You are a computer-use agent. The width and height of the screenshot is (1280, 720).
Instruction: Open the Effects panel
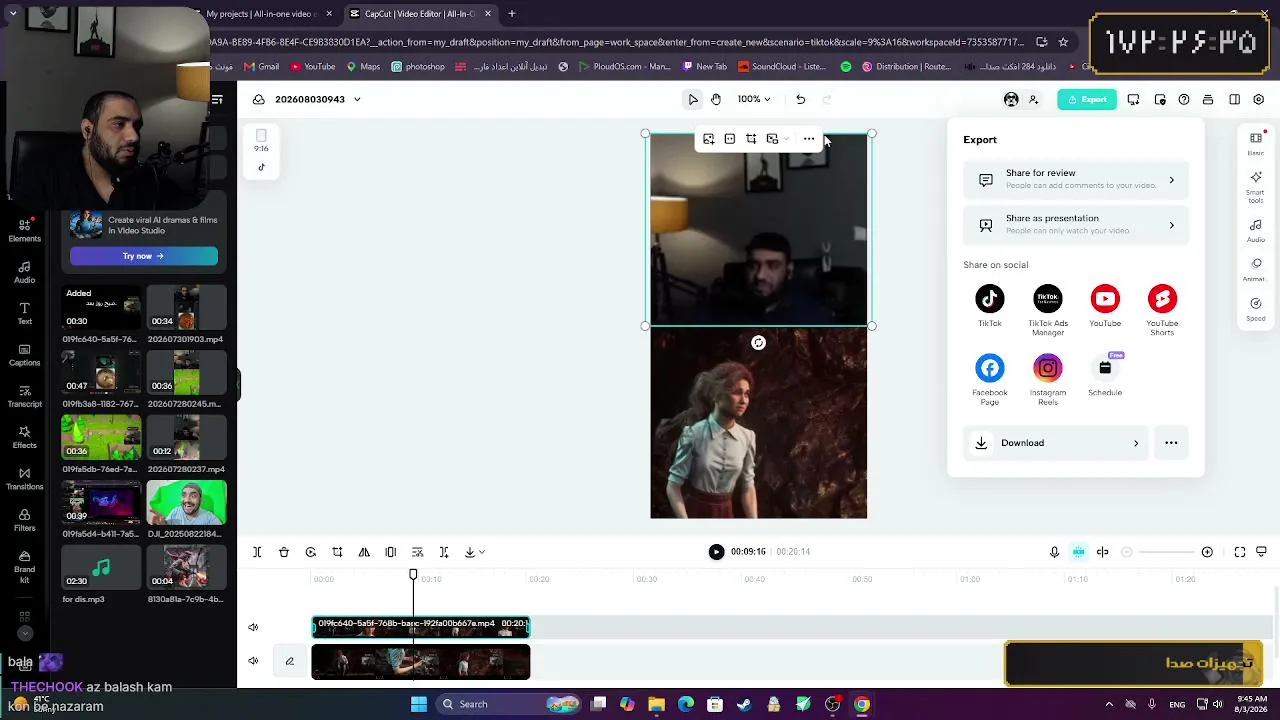click(x=25, y=437)
